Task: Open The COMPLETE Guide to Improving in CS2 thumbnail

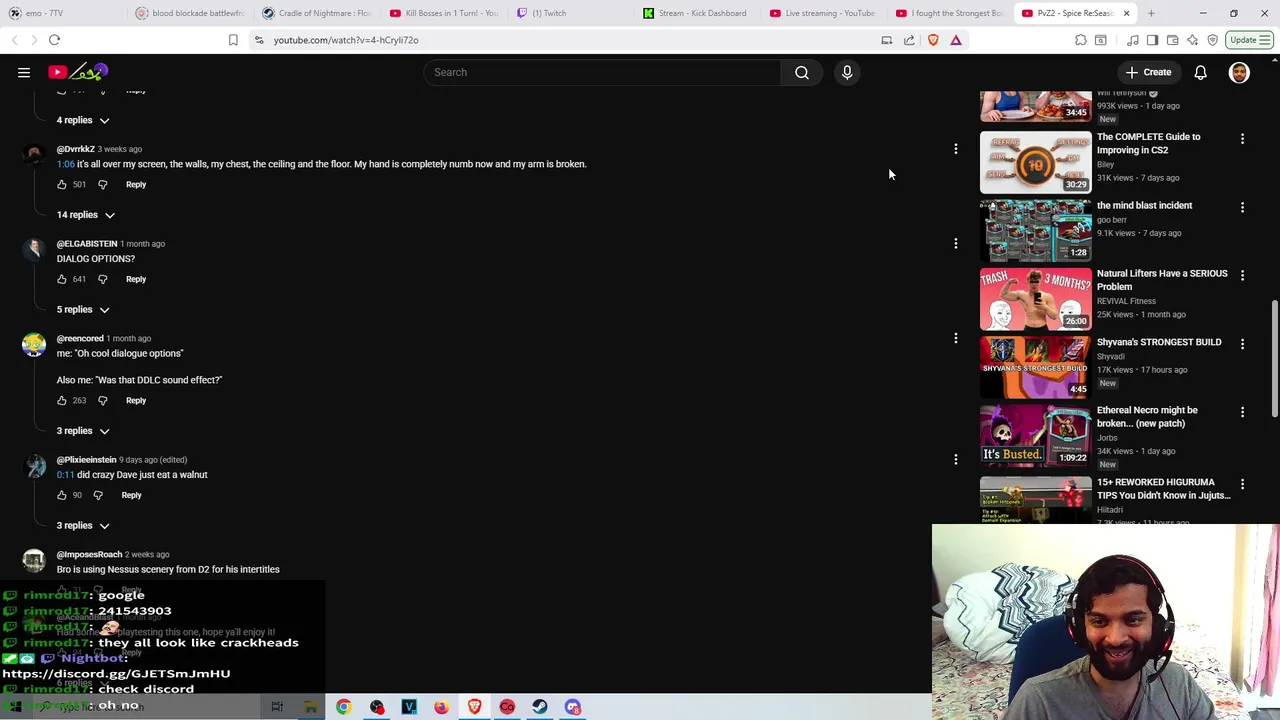Action: tap(1035, 162)
